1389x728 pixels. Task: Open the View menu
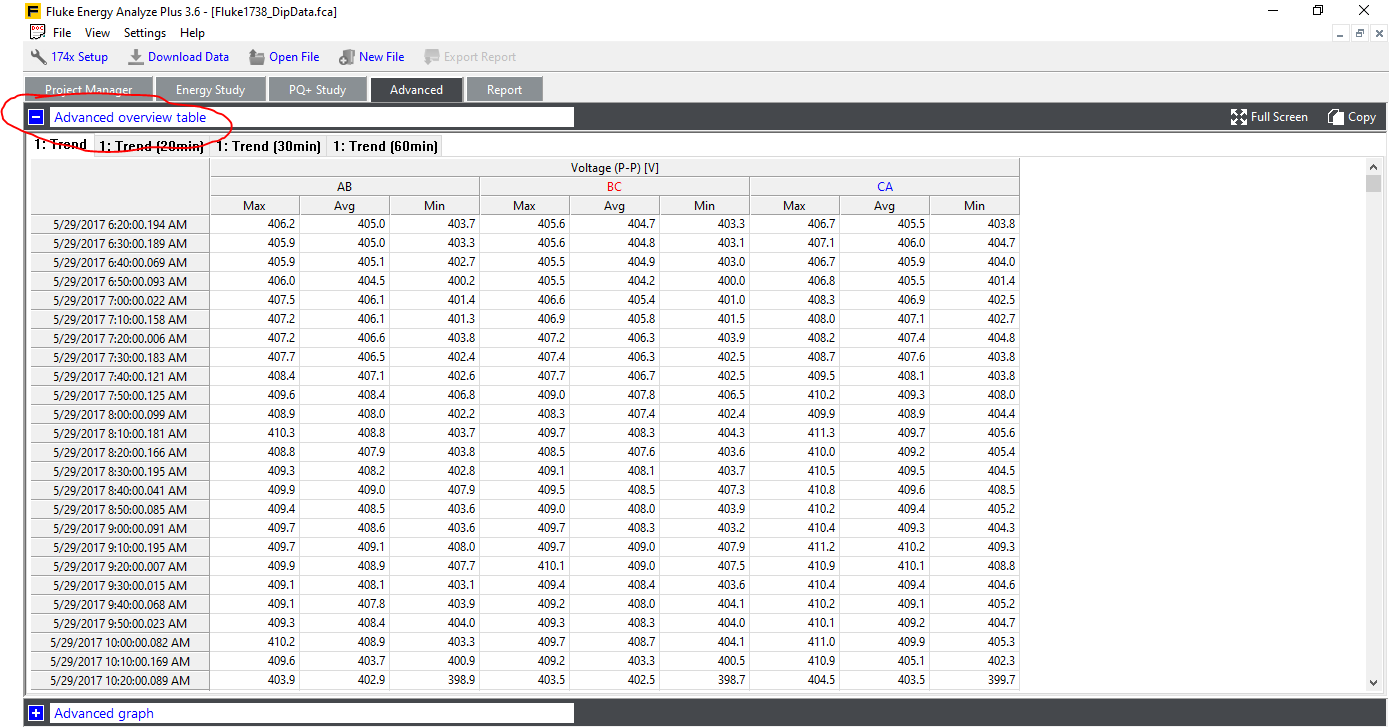click(98, 33)
